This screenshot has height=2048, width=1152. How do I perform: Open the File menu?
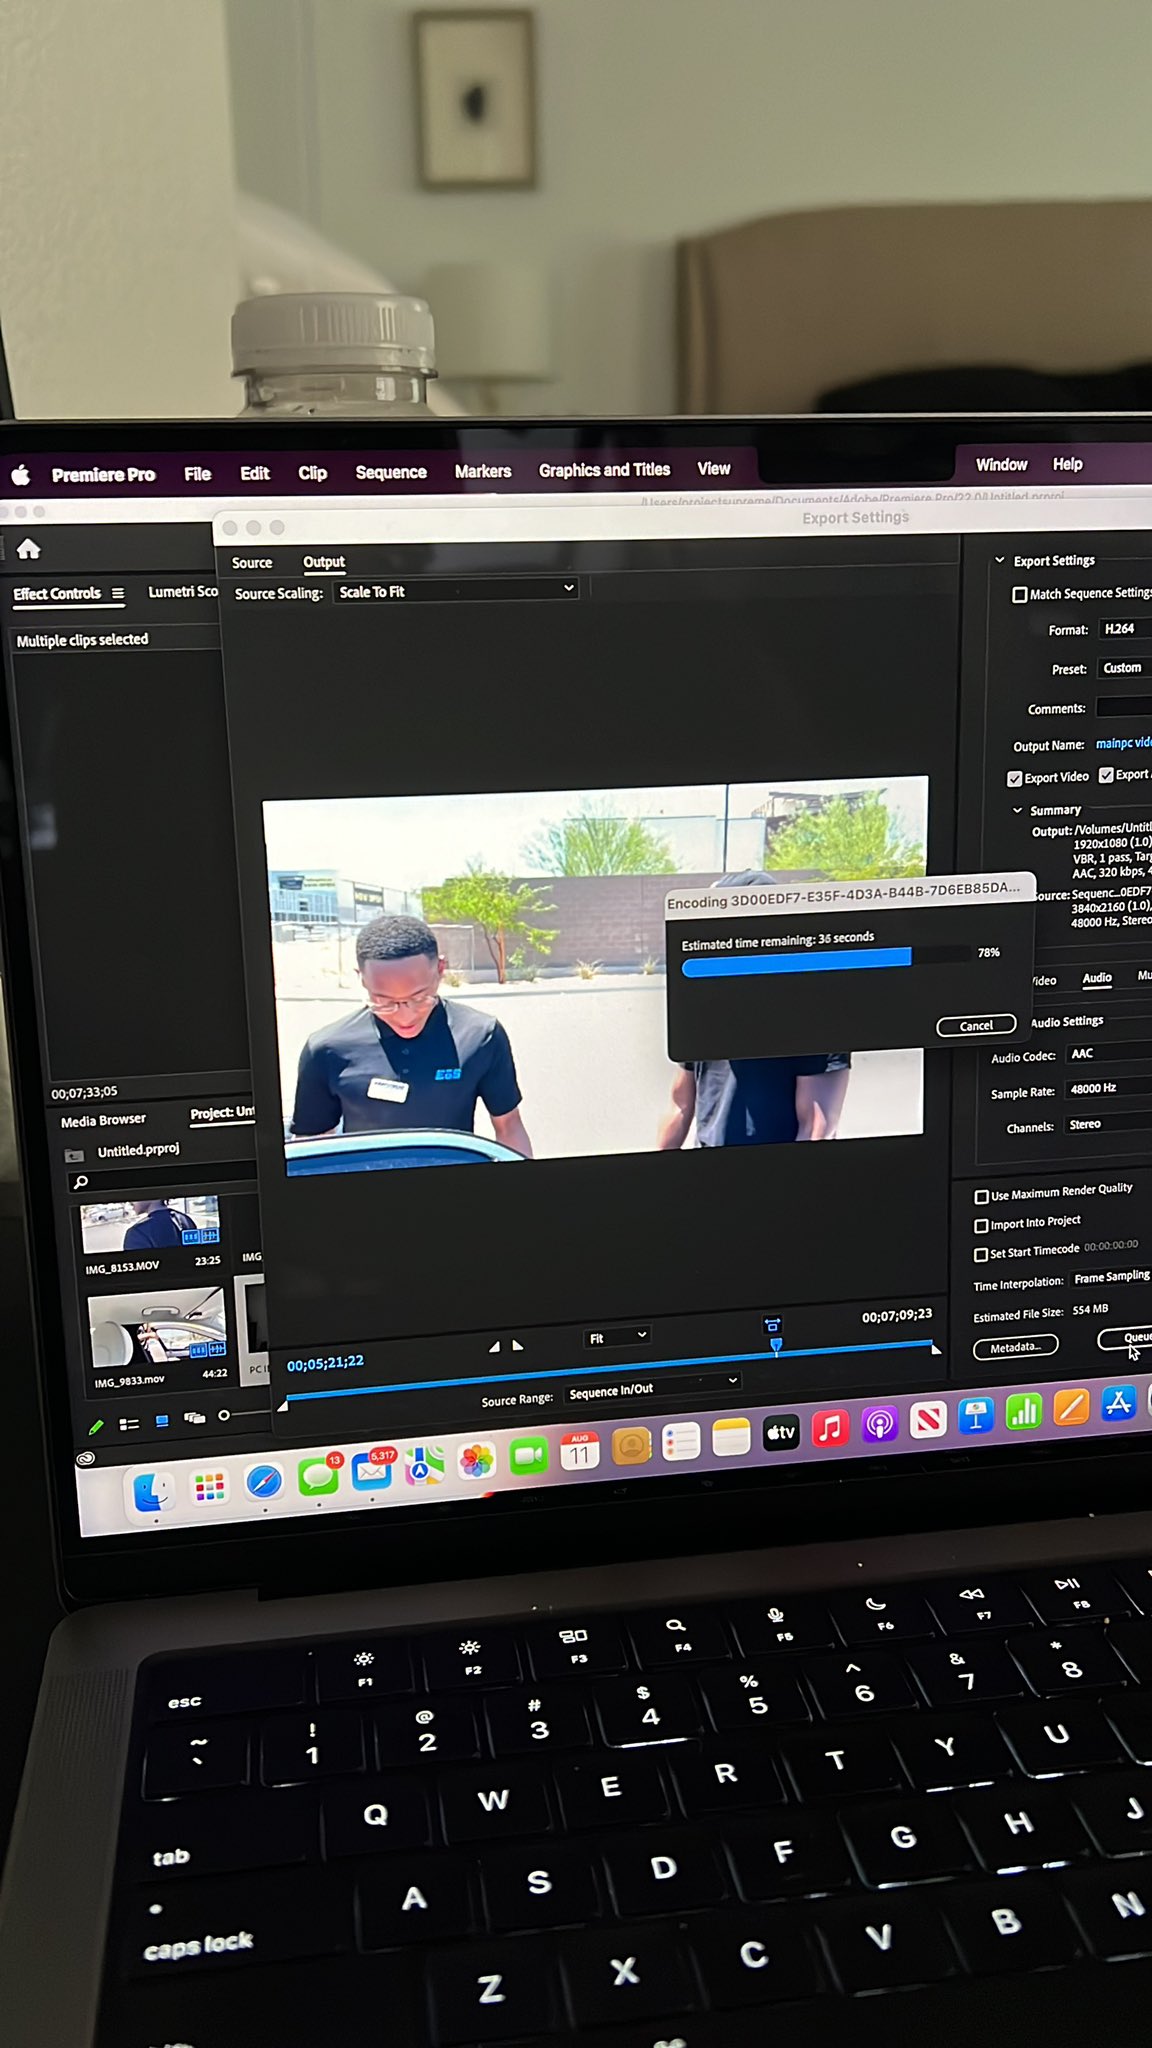point(197,474)
